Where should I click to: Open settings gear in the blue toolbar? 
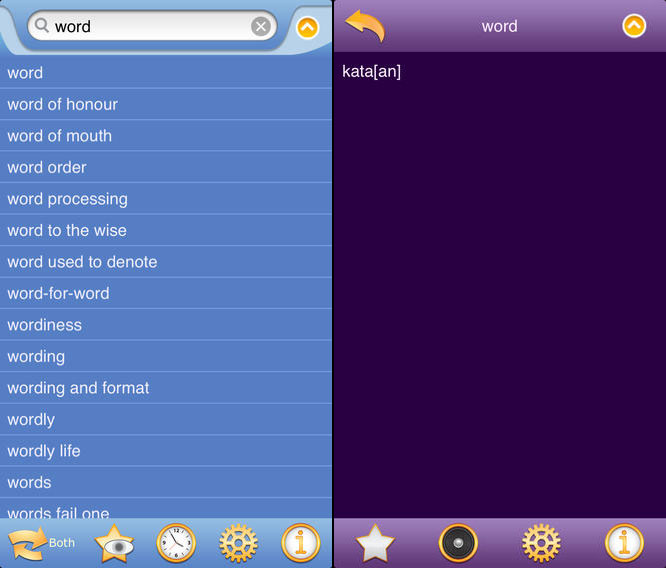pos(238,543)
